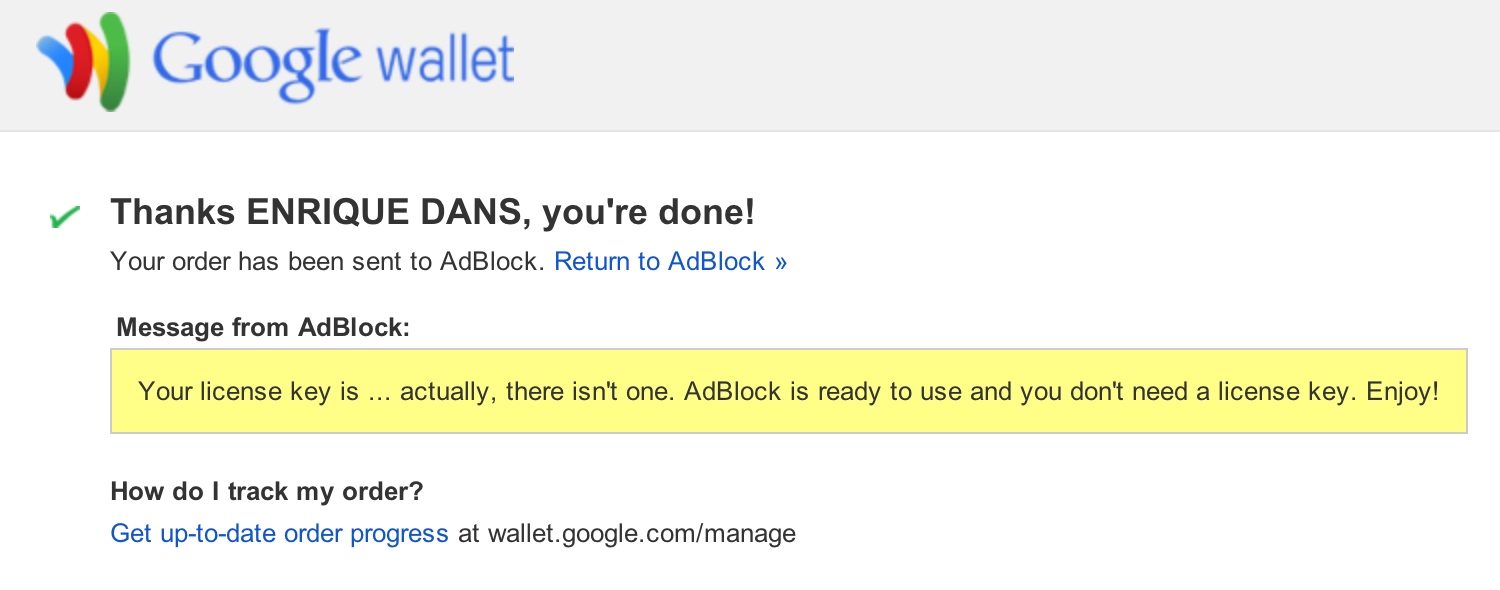Click the green checkmark icon
Viewport: 1500px width, 590px height.
point(65,216)
